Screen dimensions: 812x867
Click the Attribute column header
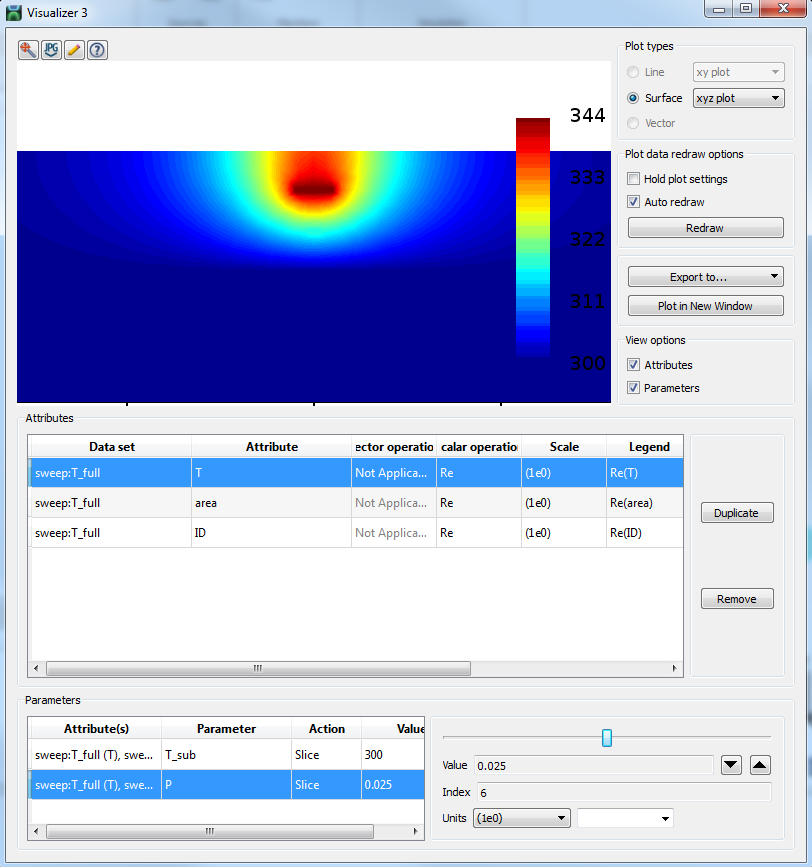pos(271,447)
